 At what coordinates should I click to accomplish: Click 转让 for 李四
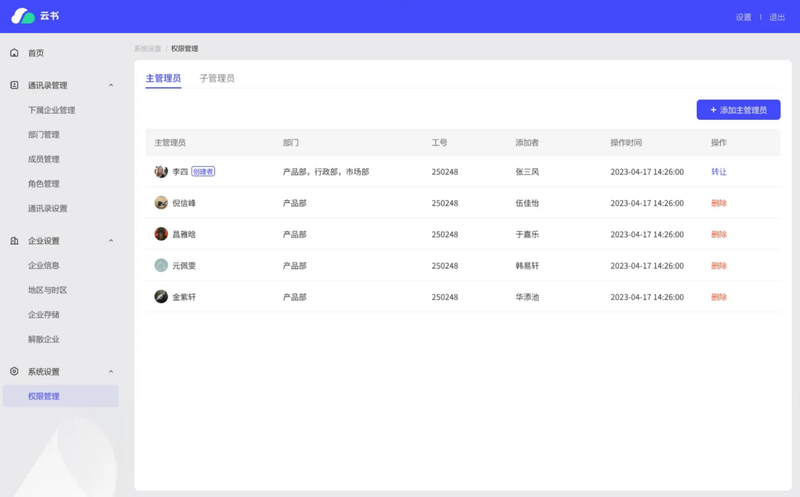[x=719, y=172]
